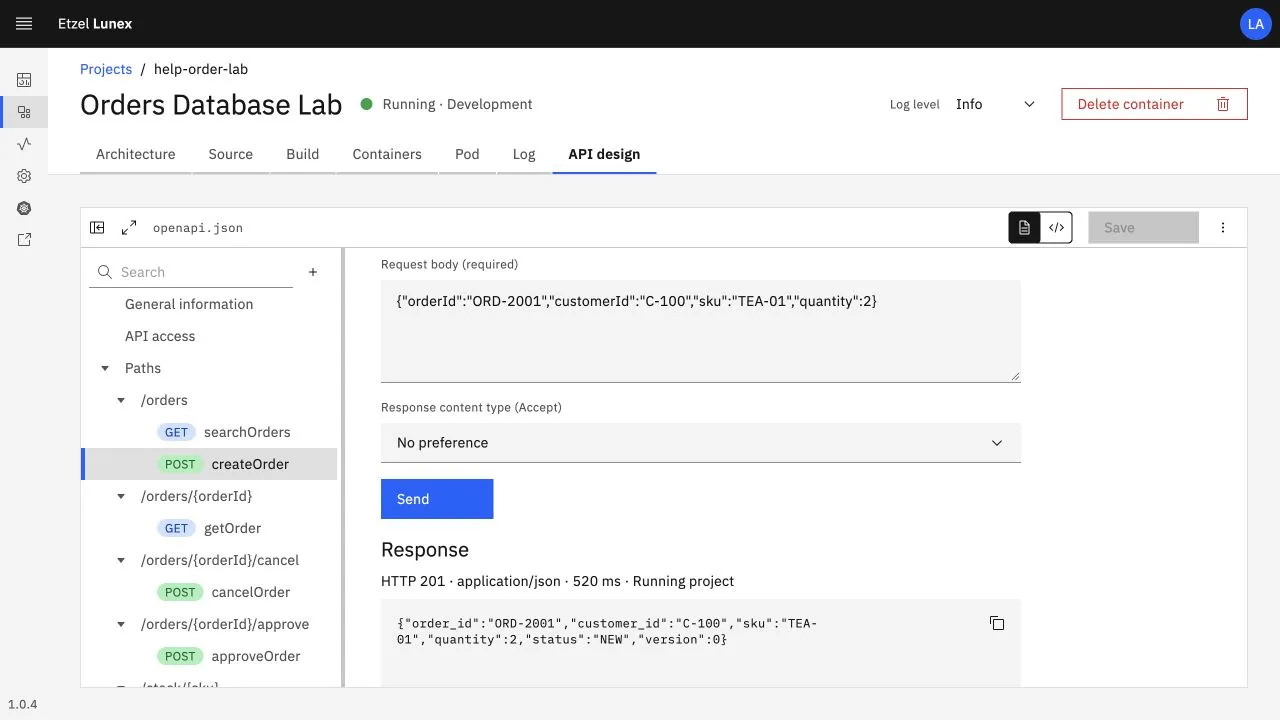Switch to the form document view
Viewport: 1280px width, 720px height.
[1024, 228]
